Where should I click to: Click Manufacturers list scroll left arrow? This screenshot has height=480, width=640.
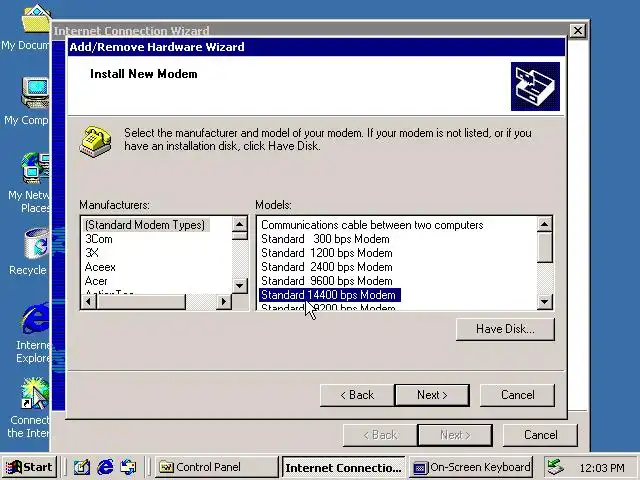click(89, 302)
